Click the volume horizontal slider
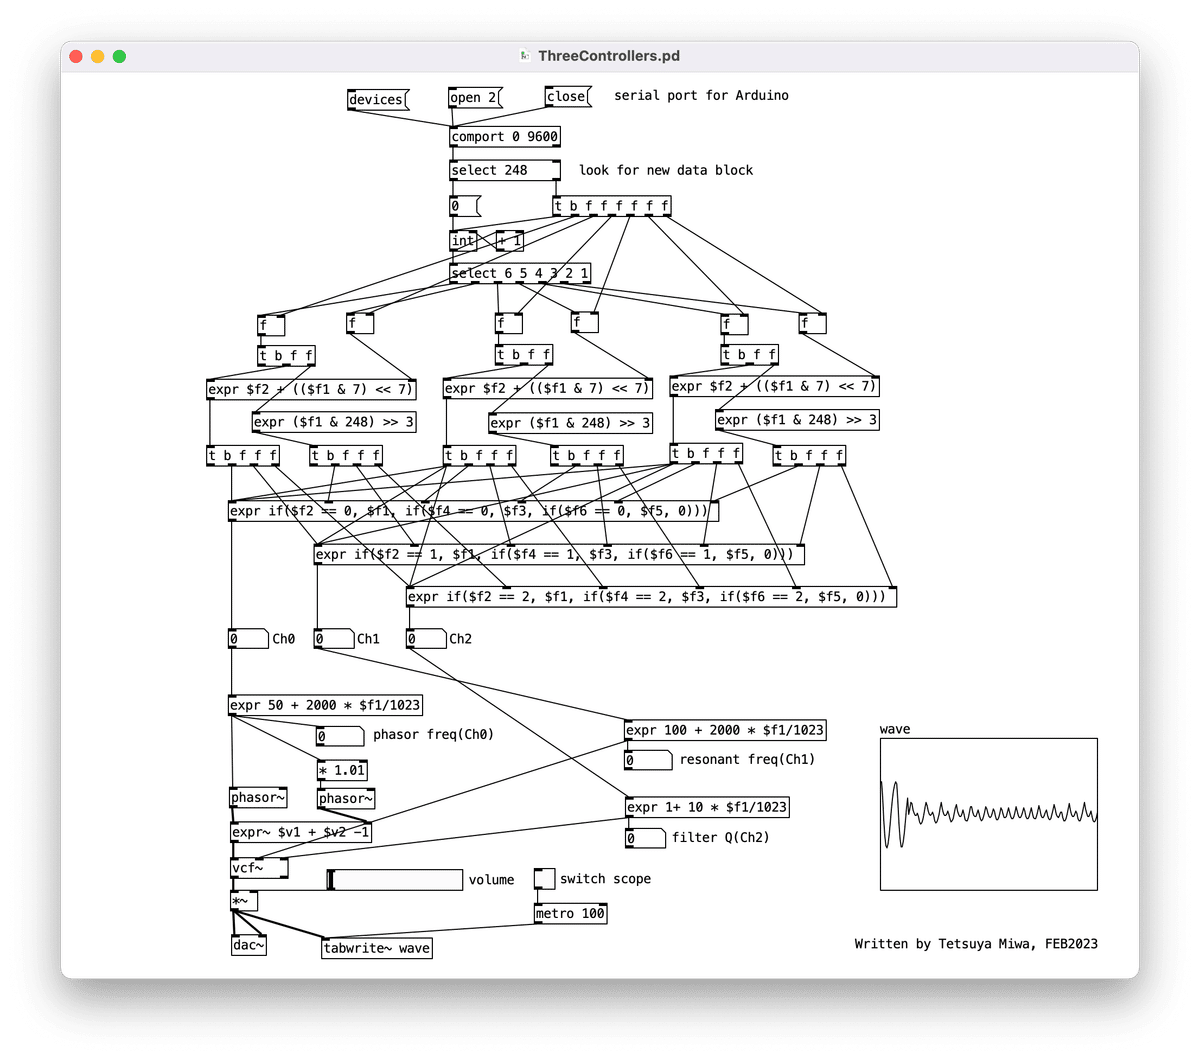Image resolution: width=1200 pixels, height=1059 pixels. 395,880
